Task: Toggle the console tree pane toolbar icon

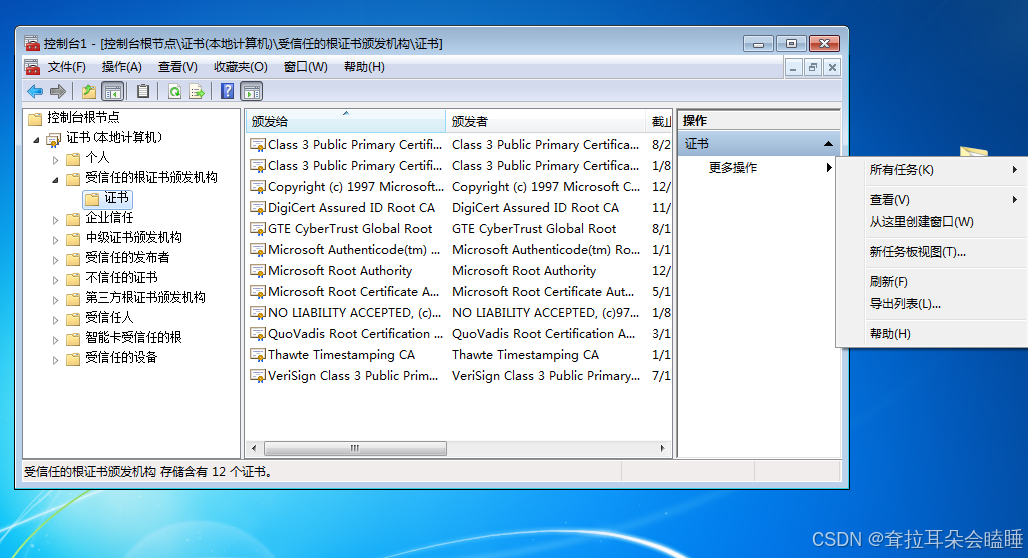Action: [x=113, y=92]
